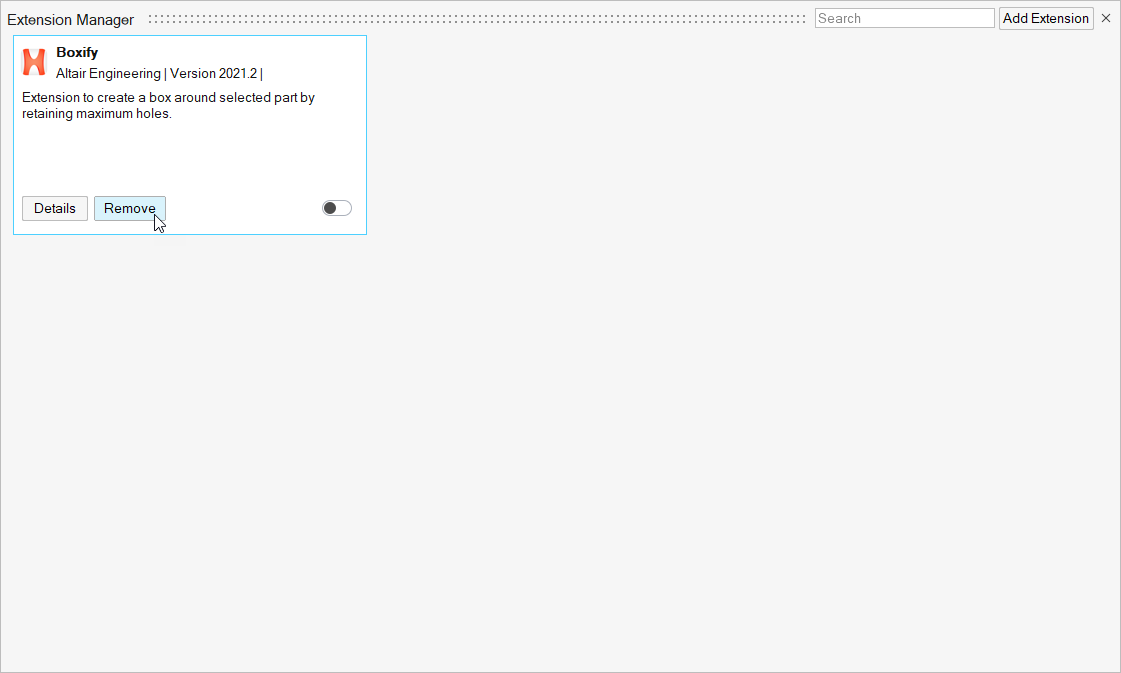
Task: Click blank card space between Remove and toggle
Action: pyautogui.click(x=243, y=208)
